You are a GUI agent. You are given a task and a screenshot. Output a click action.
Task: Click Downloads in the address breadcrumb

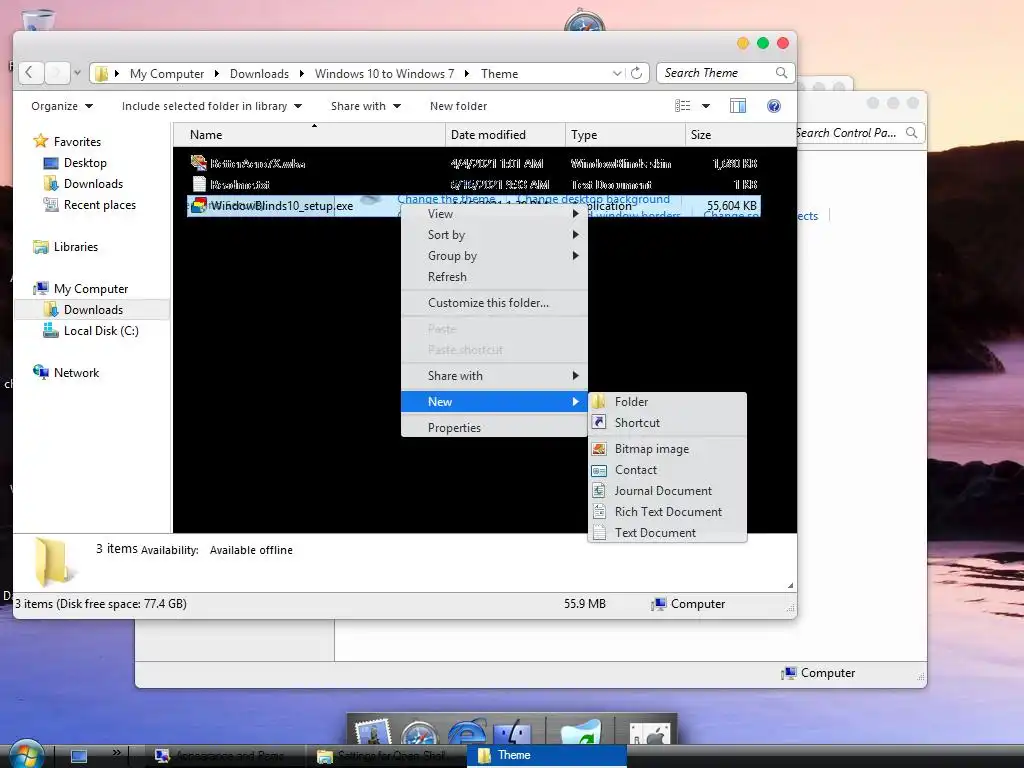tap(259, 74)
